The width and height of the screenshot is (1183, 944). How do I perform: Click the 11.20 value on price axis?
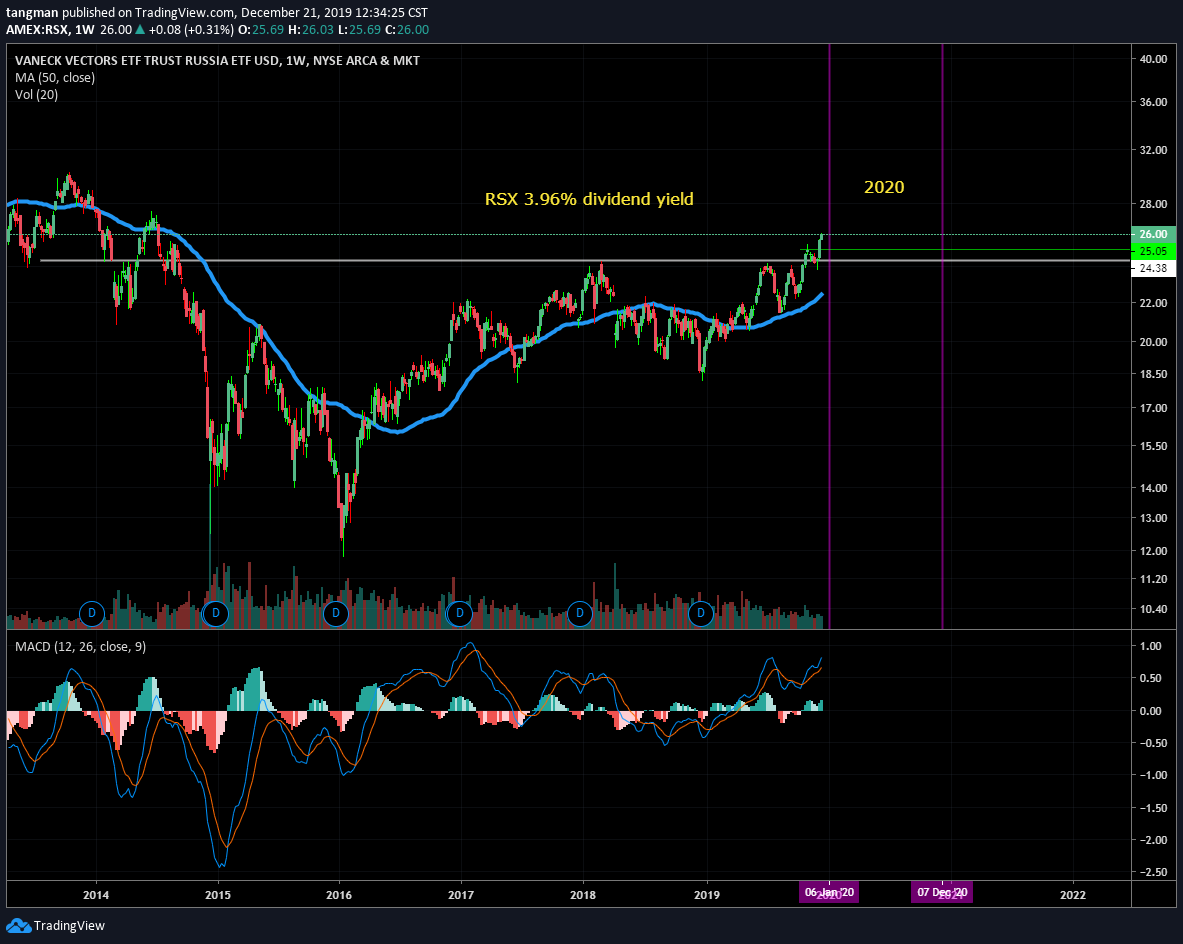pos(1153,580)
